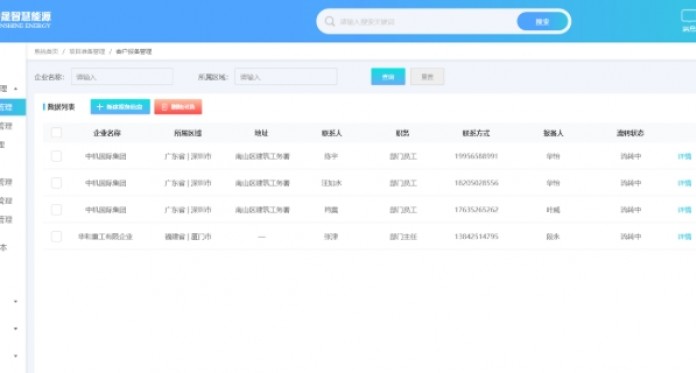Click the 职务 column header

403,133
